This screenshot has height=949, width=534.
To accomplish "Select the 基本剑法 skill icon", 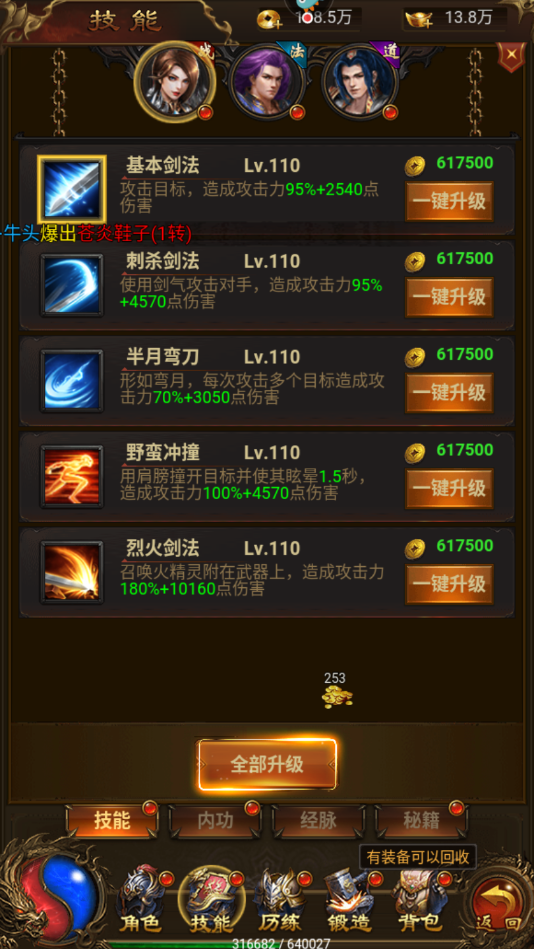I will pyautogui.click(x=72, y=190).
